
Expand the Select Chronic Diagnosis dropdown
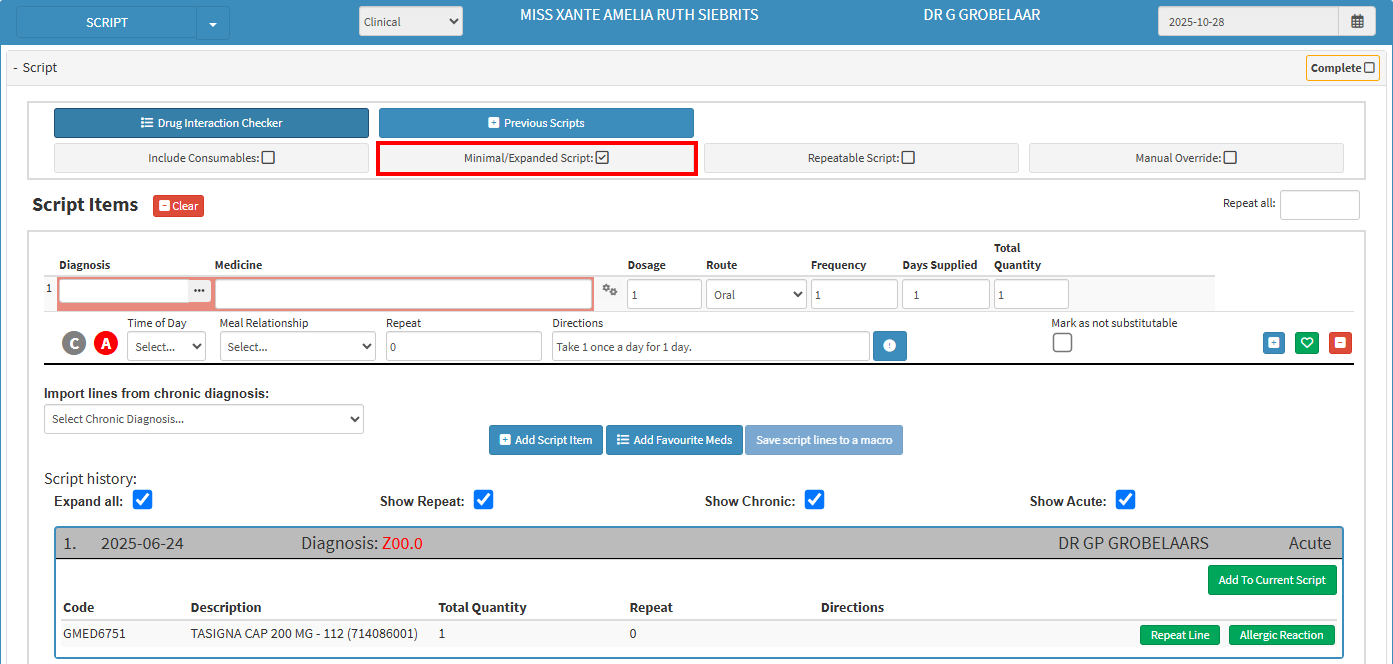pos(204,419)
